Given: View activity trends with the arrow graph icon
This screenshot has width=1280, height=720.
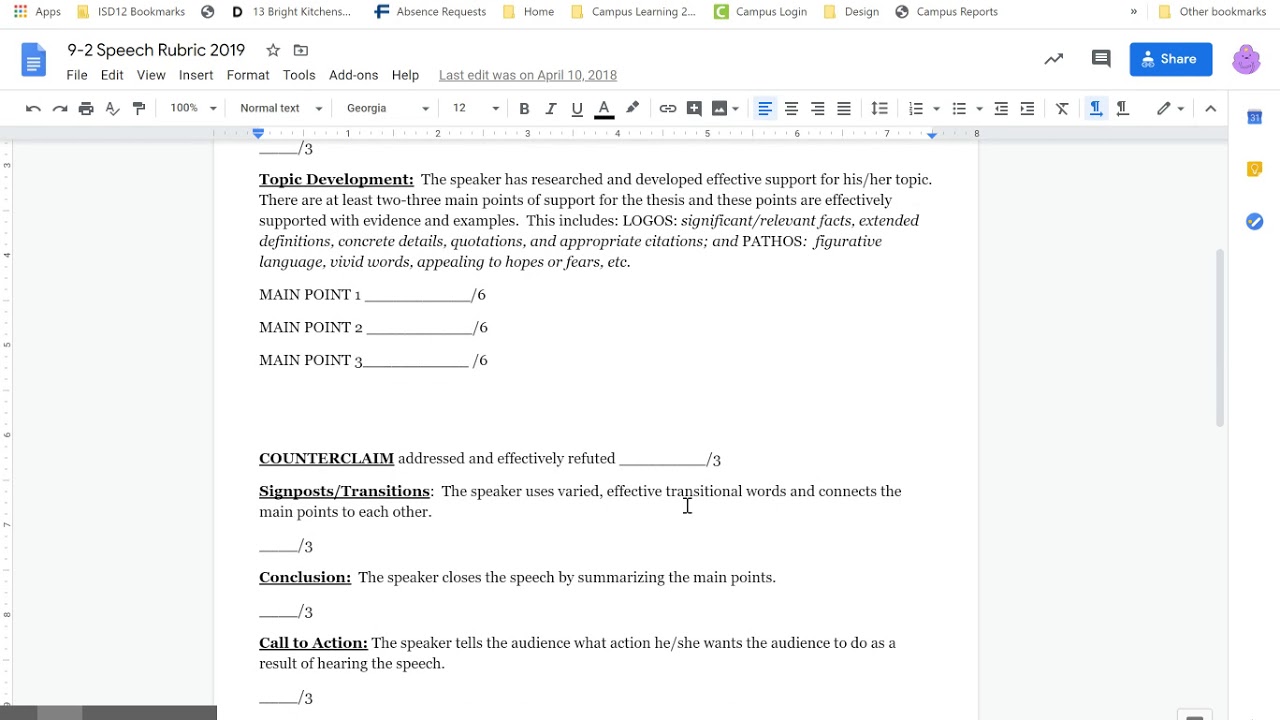Looking at the screenshot, I should click(1053, 59).
